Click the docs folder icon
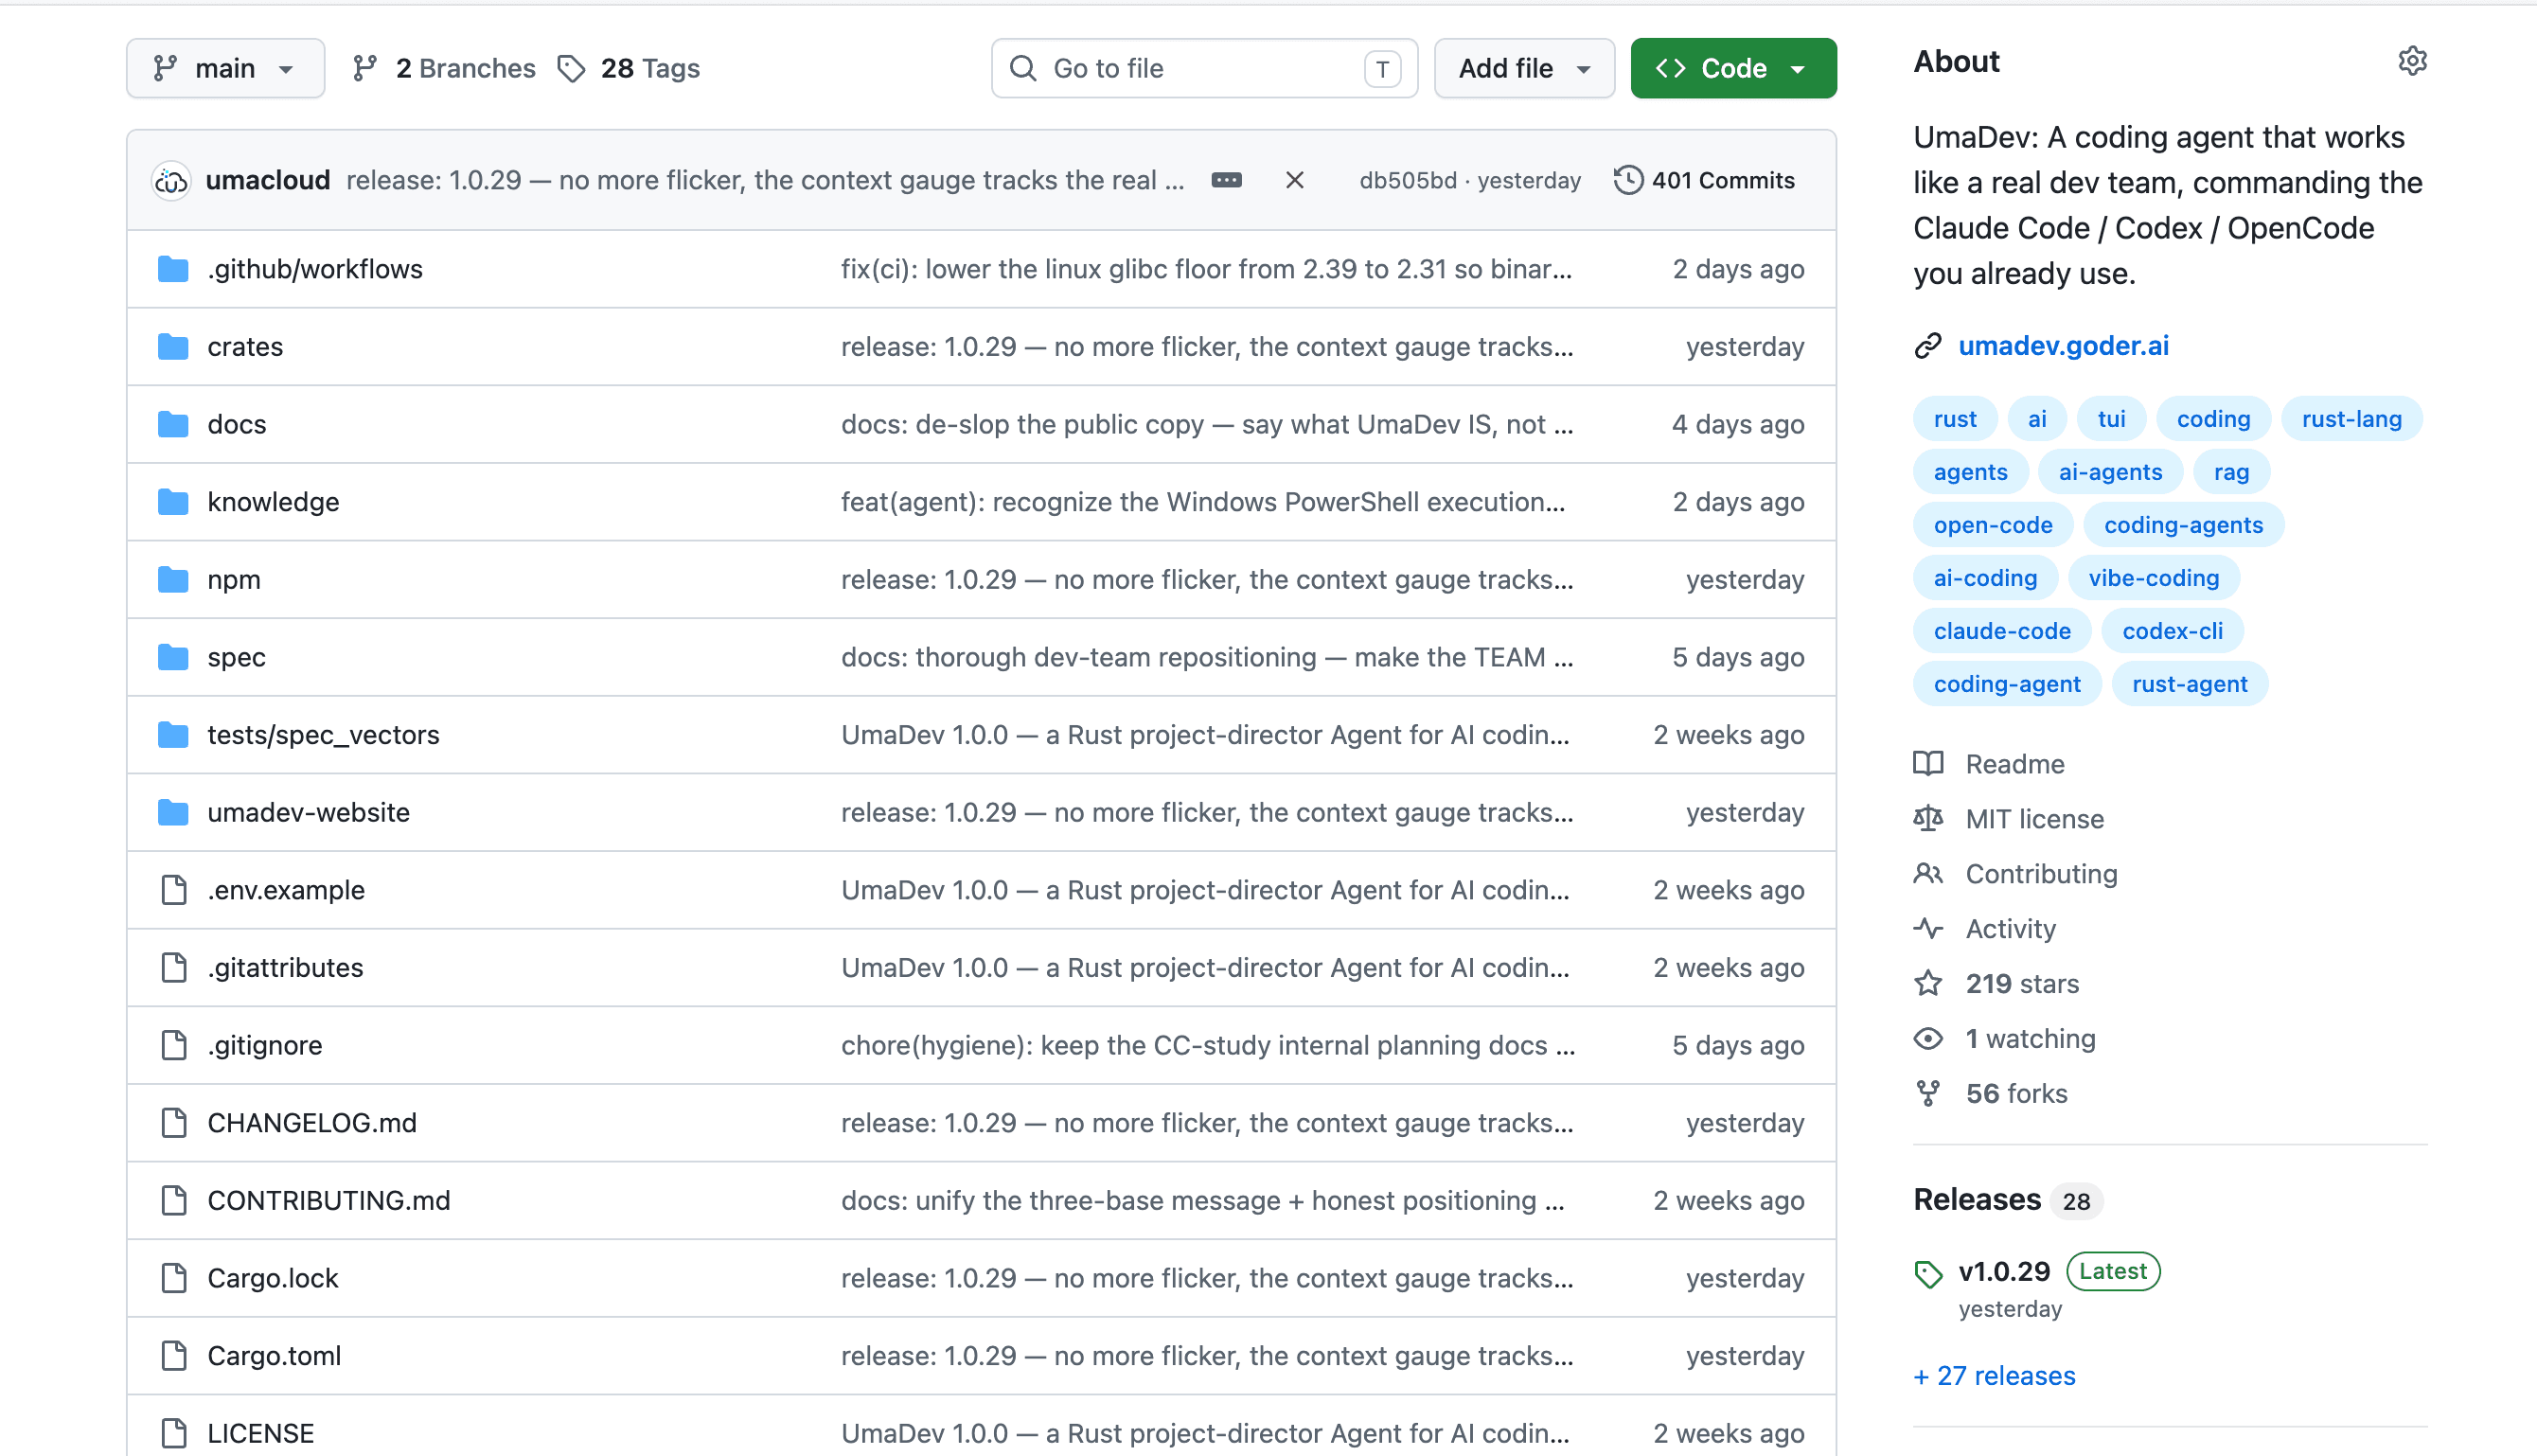 point(173,424)
